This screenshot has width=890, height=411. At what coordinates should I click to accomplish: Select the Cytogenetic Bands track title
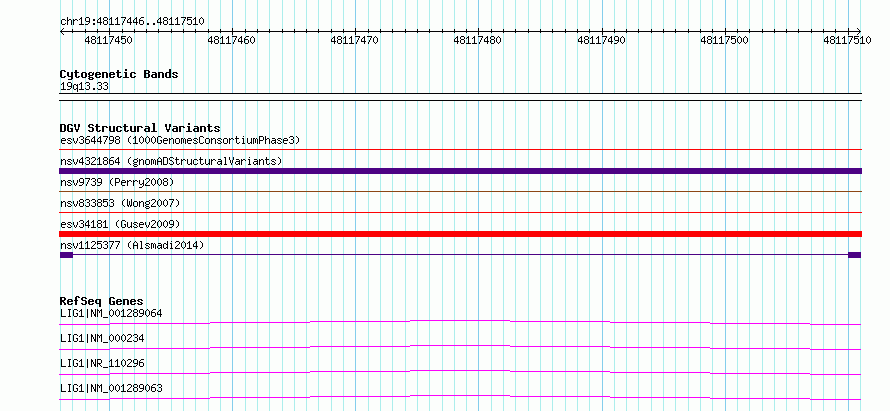pyautogui.click(x=119, y=74)
